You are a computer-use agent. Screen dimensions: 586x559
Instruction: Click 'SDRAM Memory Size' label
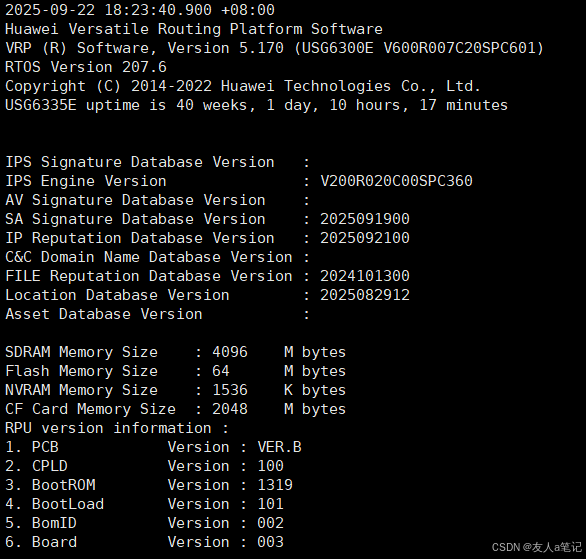[81, 352]
